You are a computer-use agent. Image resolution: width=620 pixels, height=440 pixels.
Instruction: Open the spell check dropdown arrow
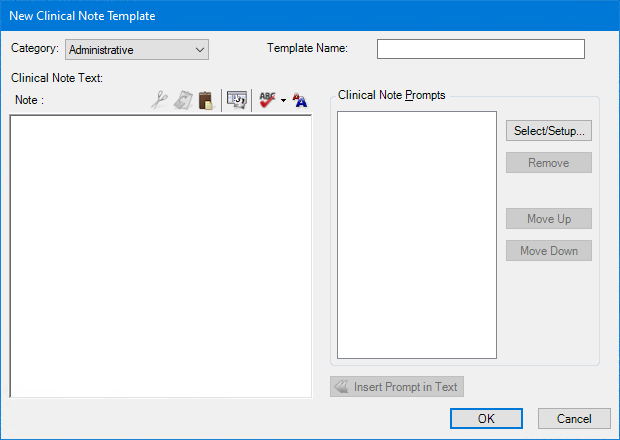coord(284,101)
